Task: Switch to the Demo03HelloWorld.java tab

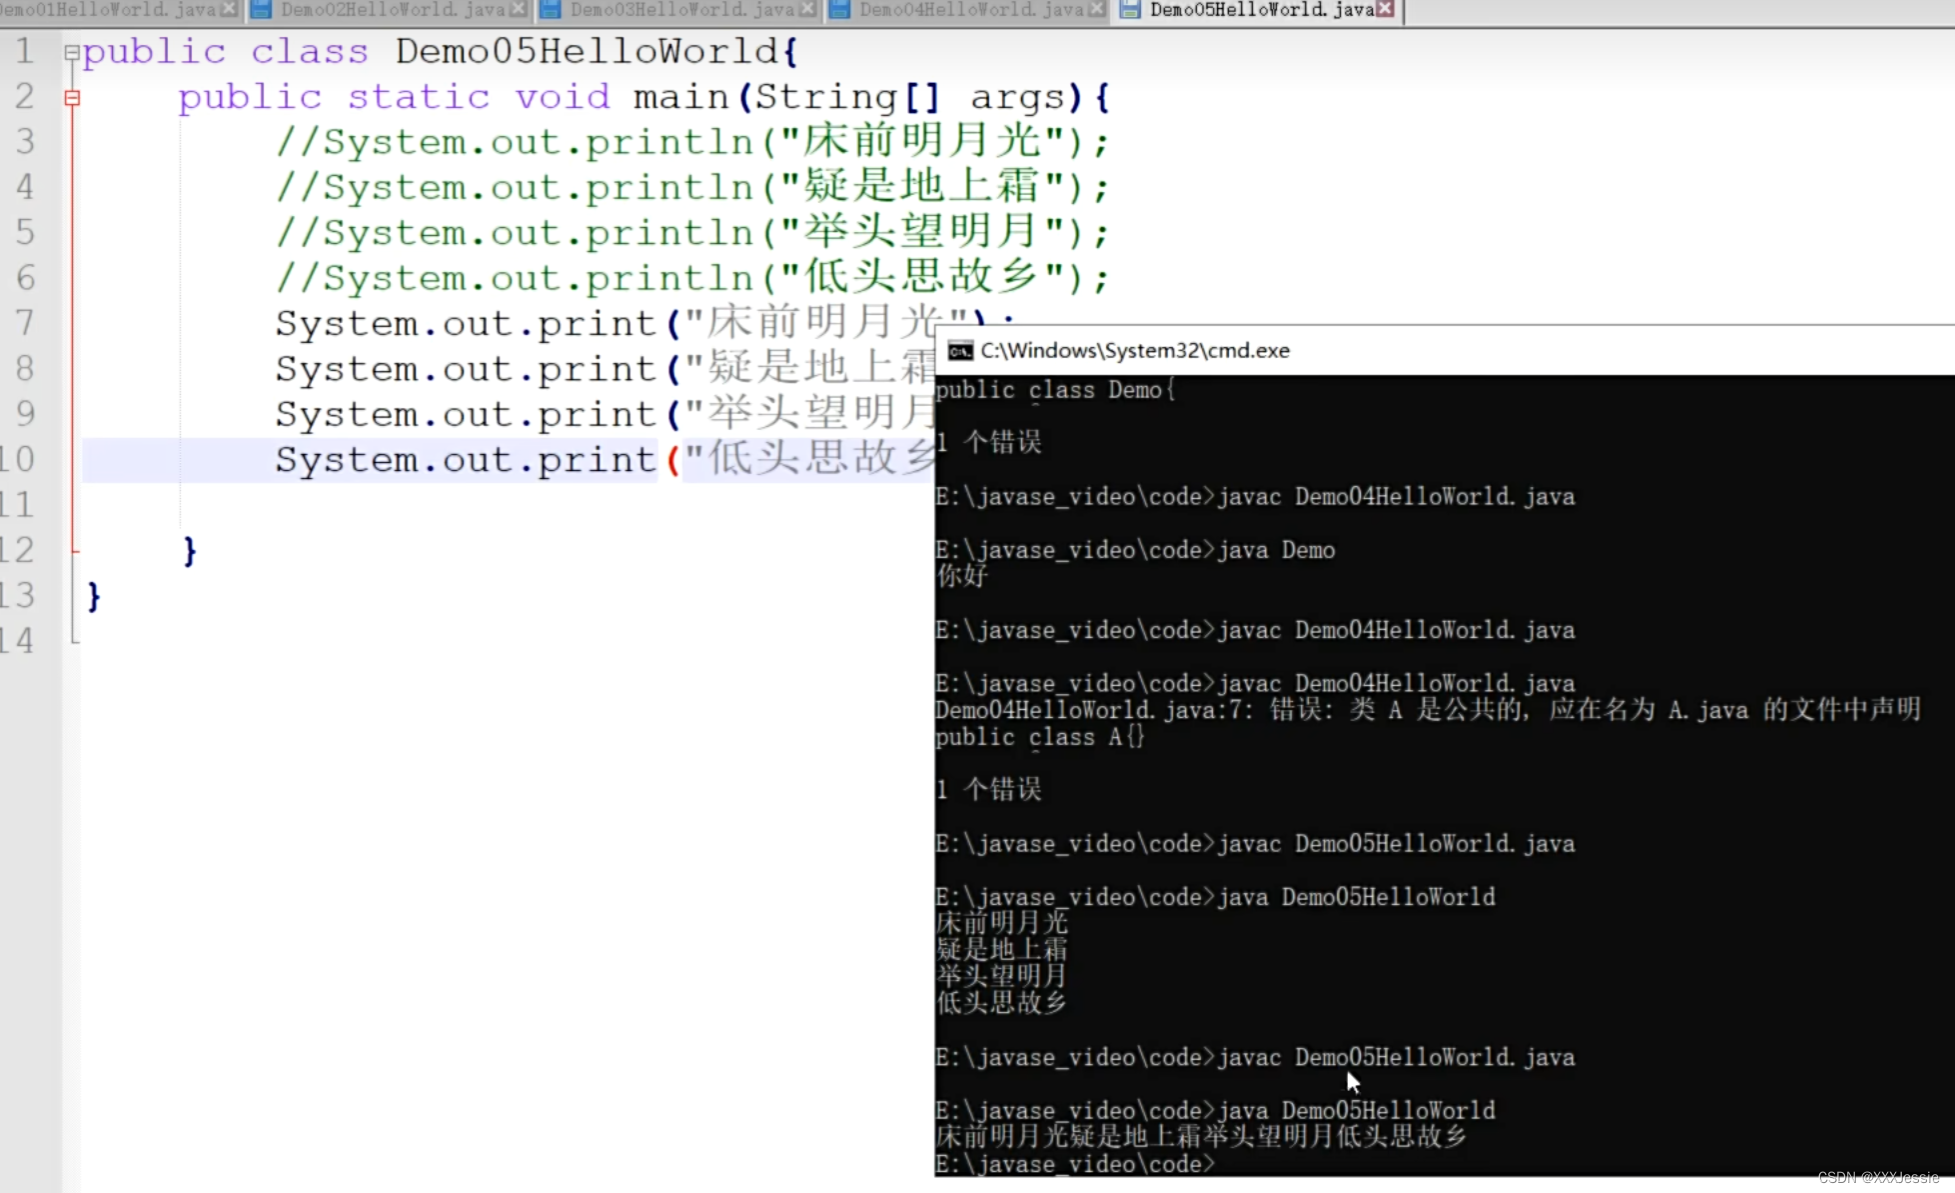Action: click(x=680, y=10)
